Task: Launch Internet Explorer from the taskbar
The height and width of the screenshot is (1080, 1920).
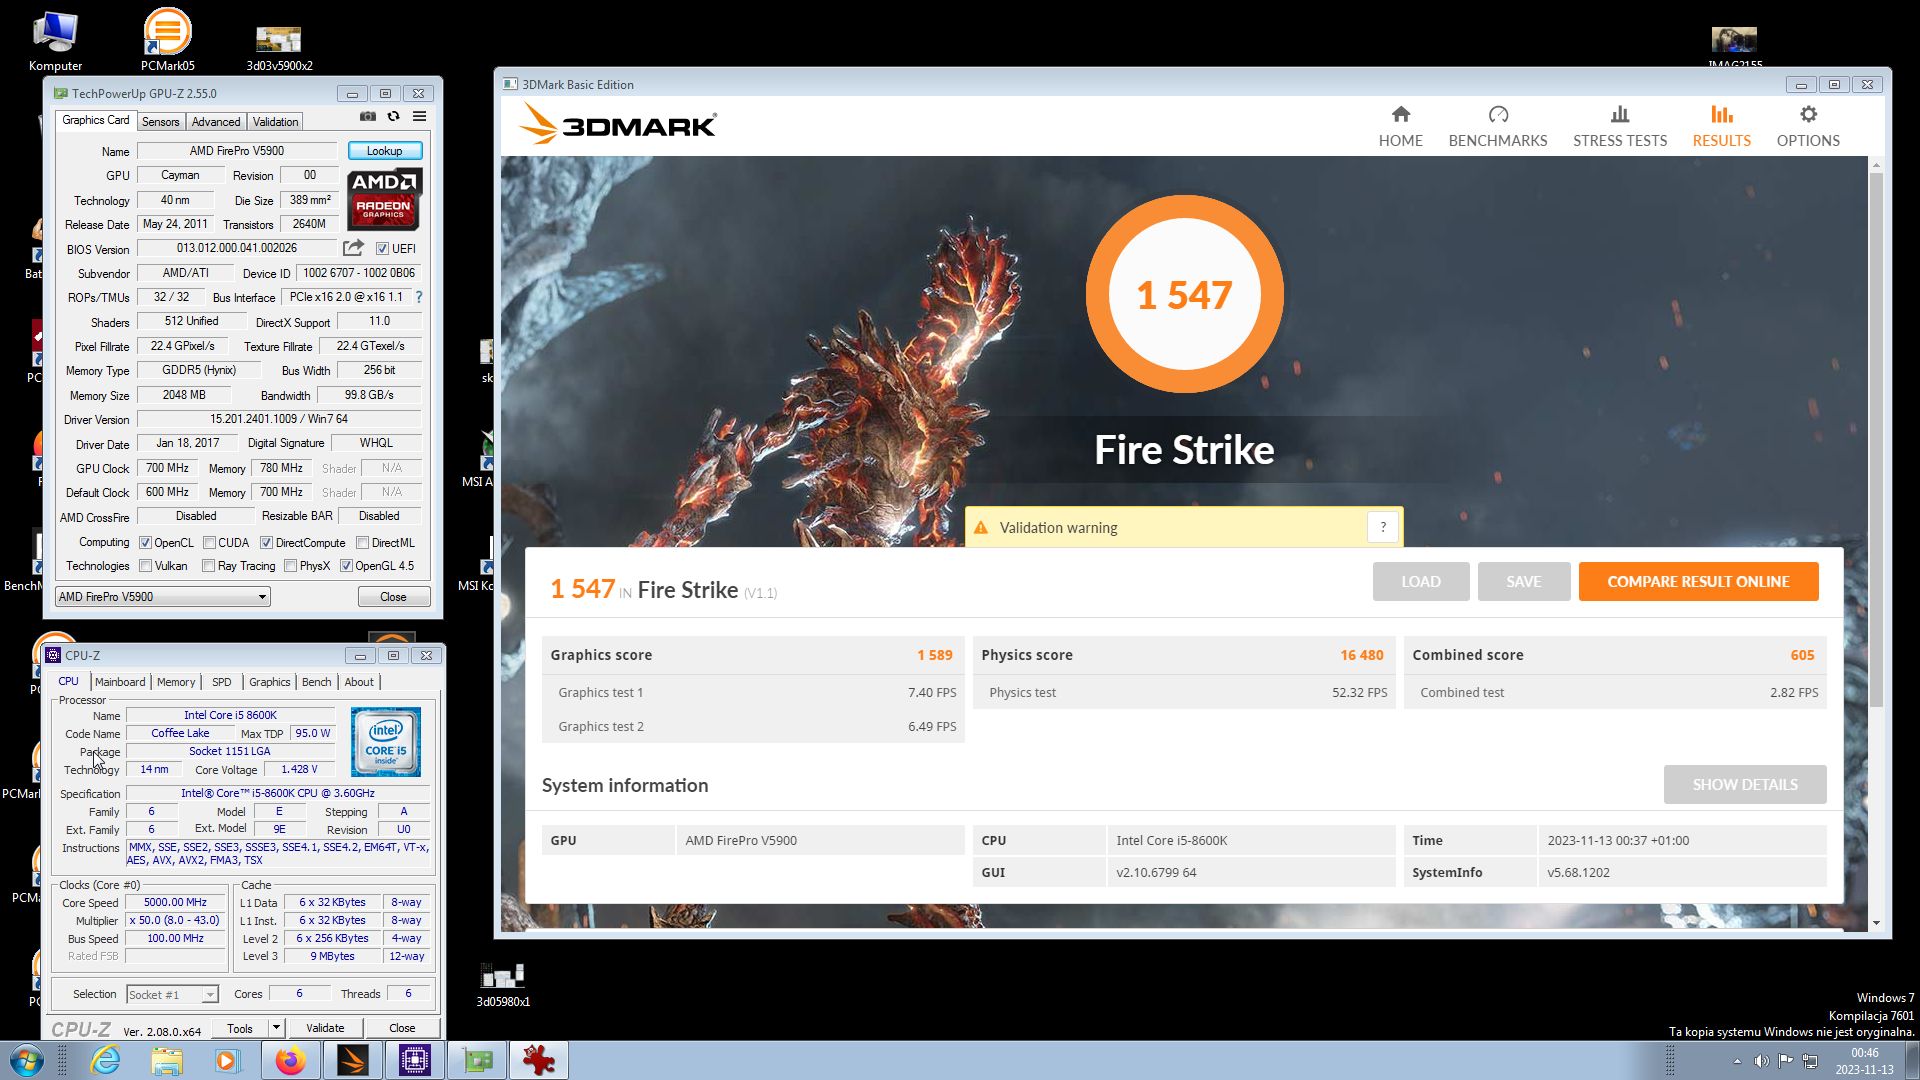Action: 105,1060
